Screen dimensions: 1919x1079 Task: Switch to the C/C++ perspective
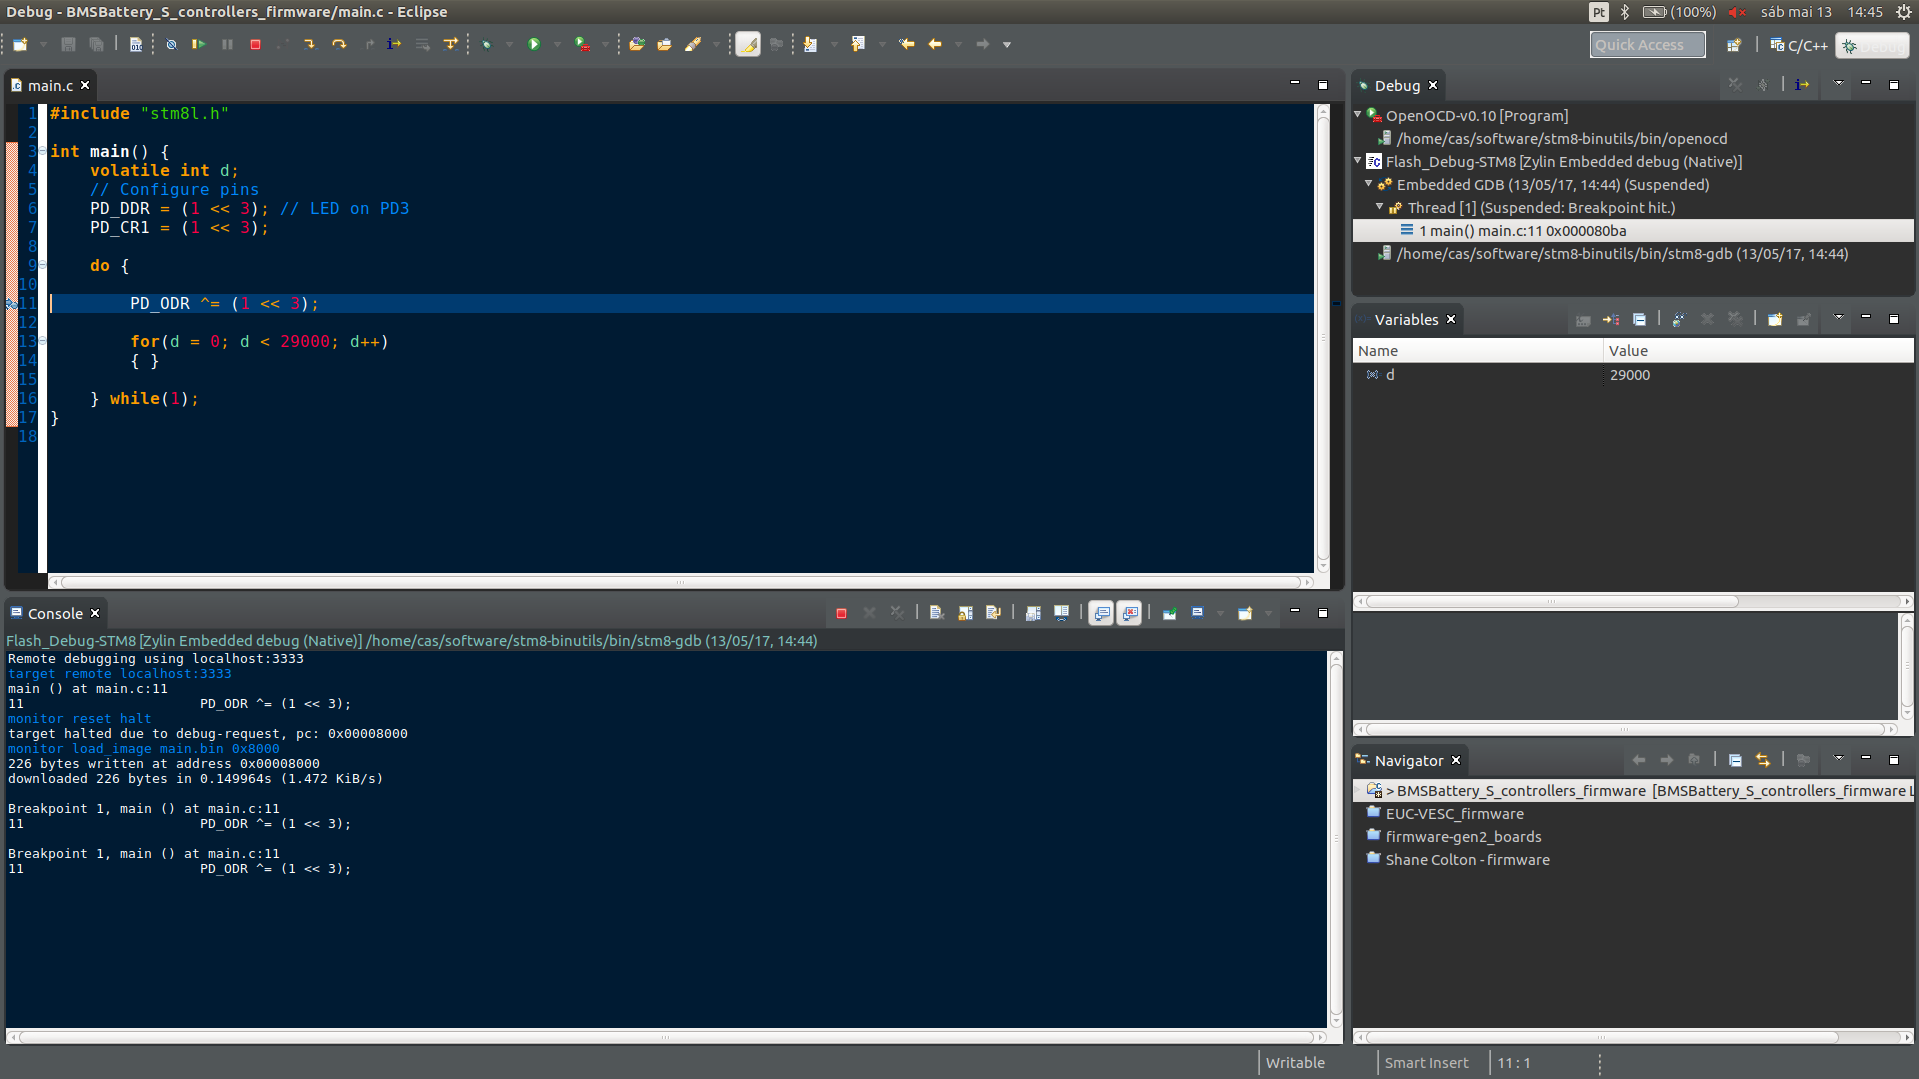(1799, 45)
